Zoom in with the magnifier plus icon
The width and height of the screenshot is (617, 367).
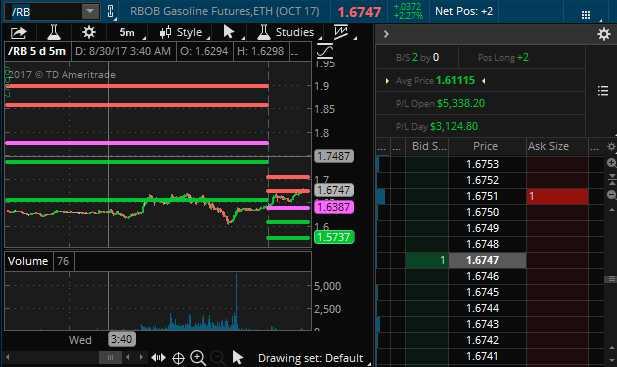tap(198, 358)
